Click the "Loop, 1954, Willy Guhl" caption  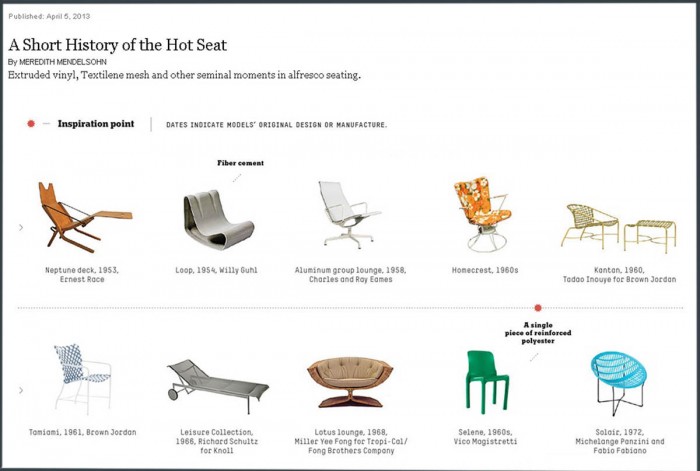[x=217, y=270]
